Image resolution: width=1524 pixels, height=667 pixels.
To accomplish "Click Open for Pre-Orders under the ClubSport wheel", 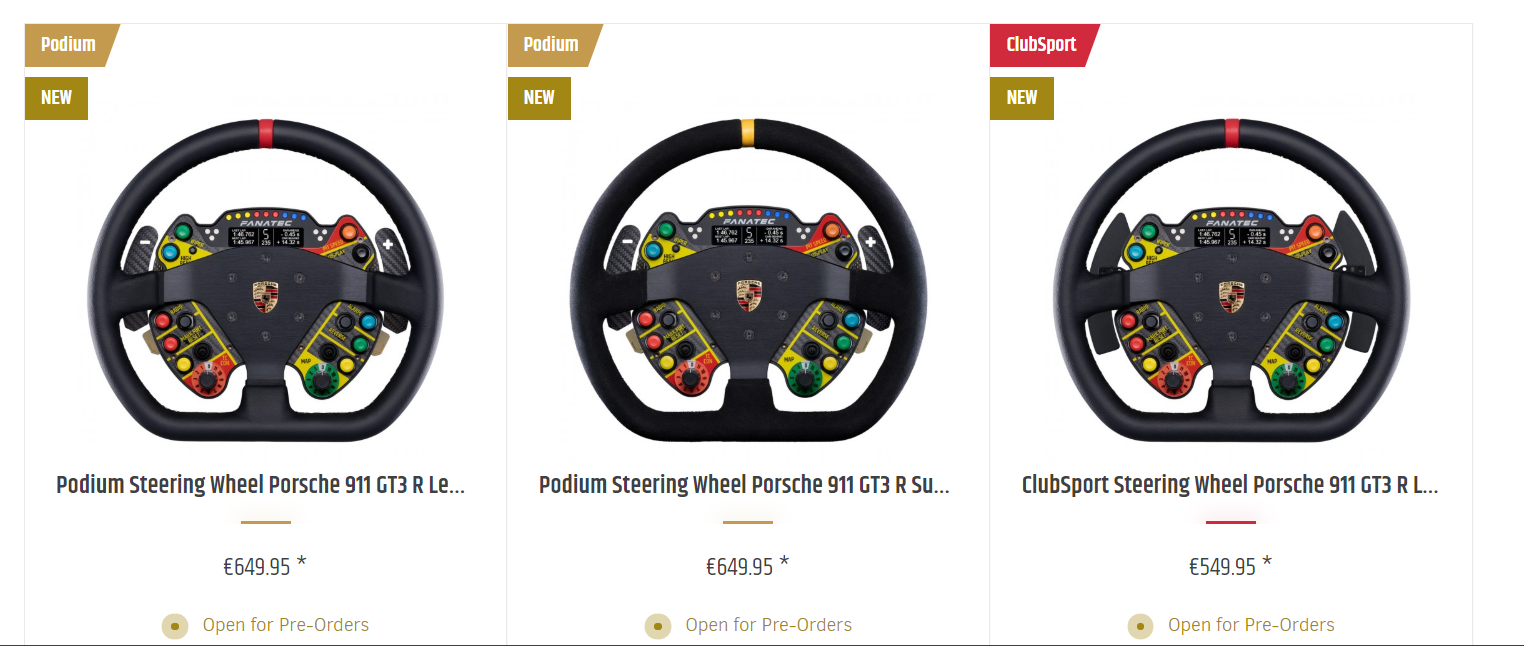I will 1252,625.
